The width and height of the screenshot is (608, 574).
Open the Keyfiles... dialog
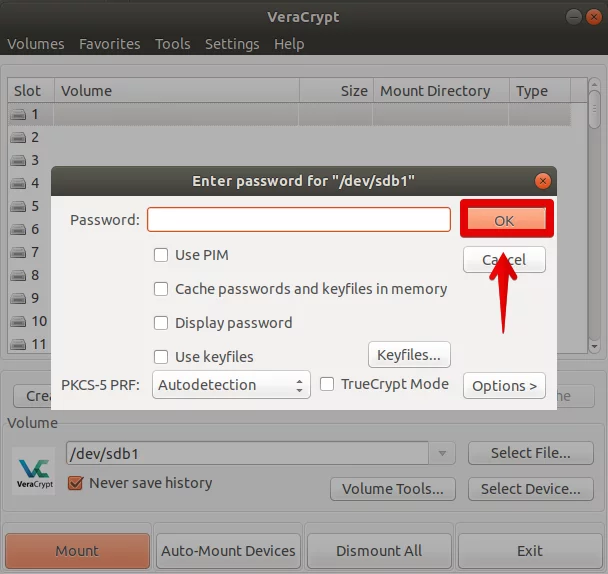point(409,354)
